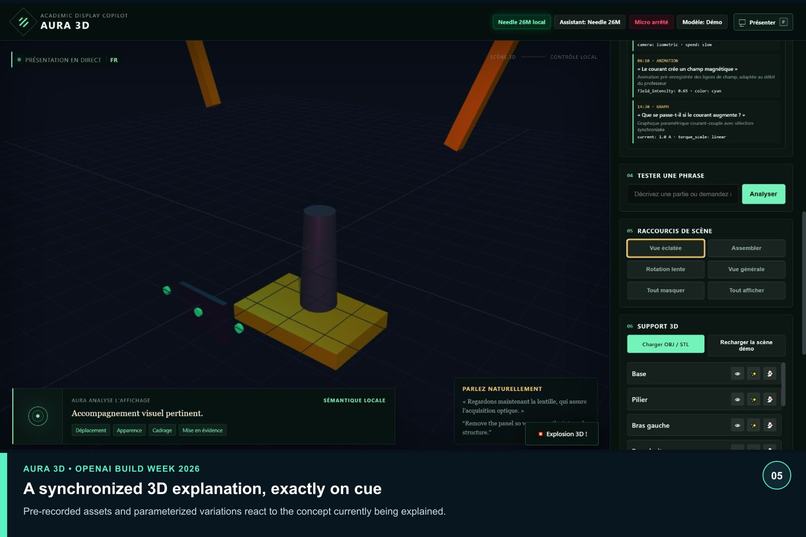Click the Explosion 3D ! notification
This screenshot has width=806, height=537.
562,434
